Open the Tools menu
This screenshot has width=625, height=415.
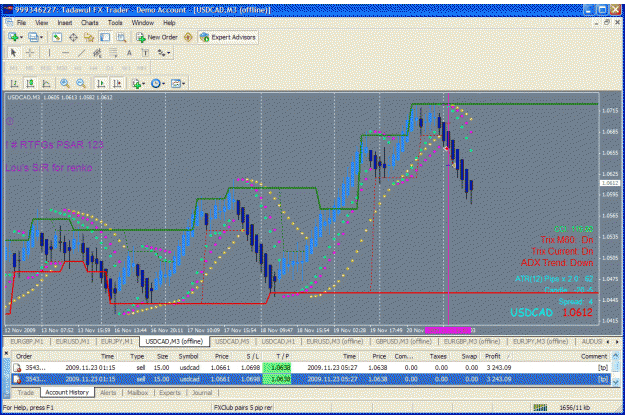tap(115, 23)
